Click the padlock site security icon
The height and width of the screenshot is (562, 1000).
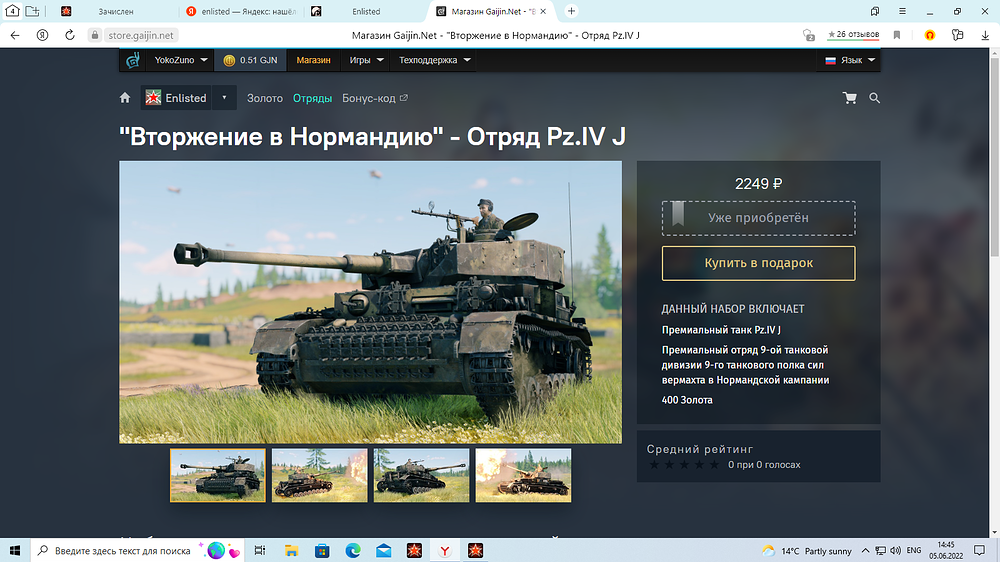click(x=94, y=35)
